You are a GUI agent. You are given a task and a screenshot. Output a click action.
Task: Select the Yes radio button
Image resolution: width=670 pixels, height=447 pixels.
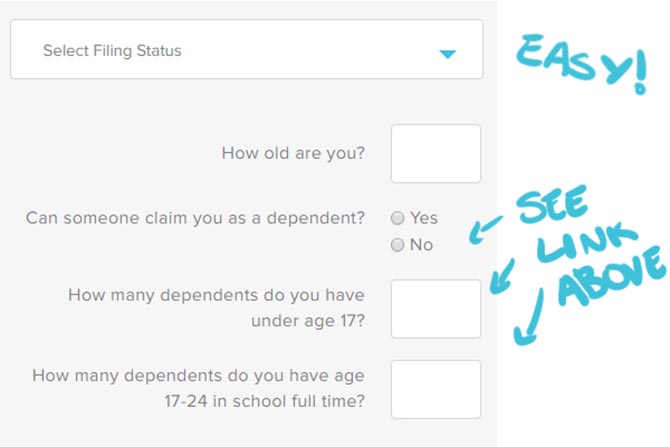click(397, 218)
